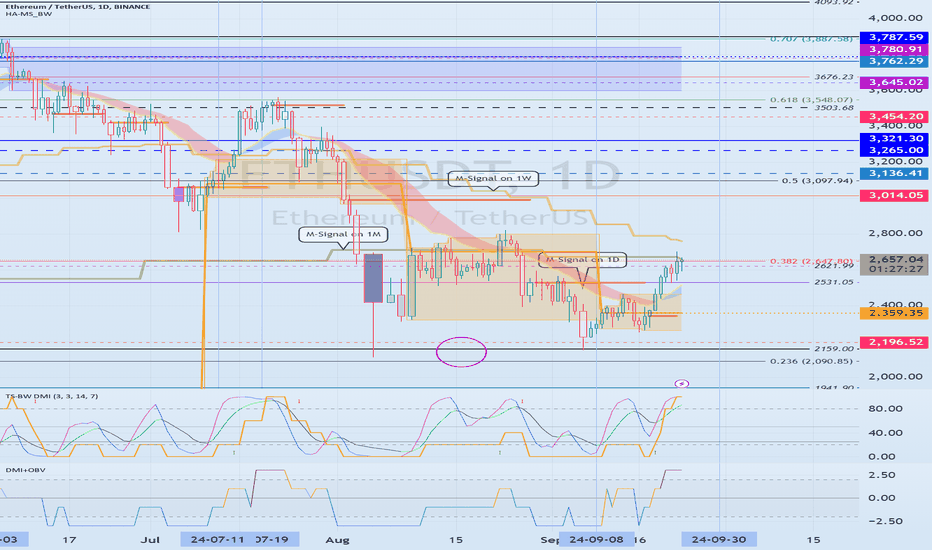The width and height of the screenshot is (932, 550).
Task: Click the 2,000.00 price axis label
Action: coord(895,376)
